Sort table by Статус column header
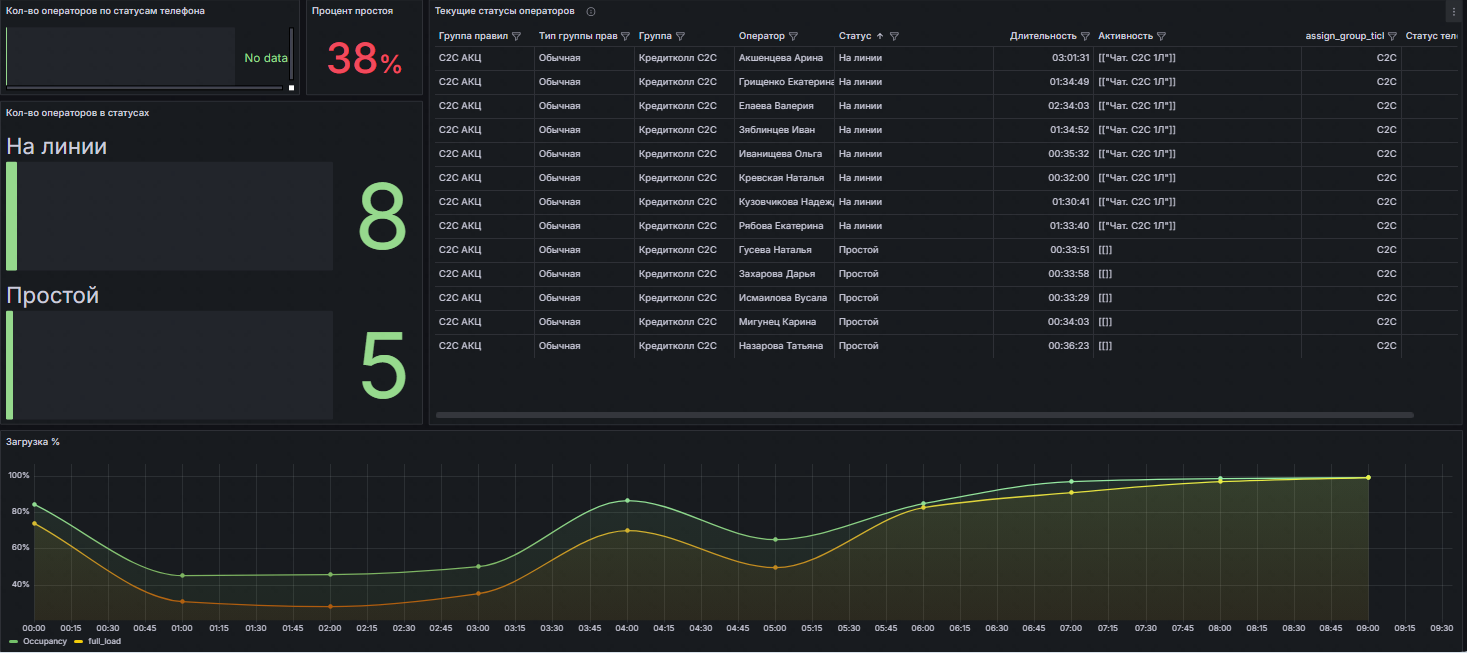Screen dimensions: 1467x653 (856, 36)
